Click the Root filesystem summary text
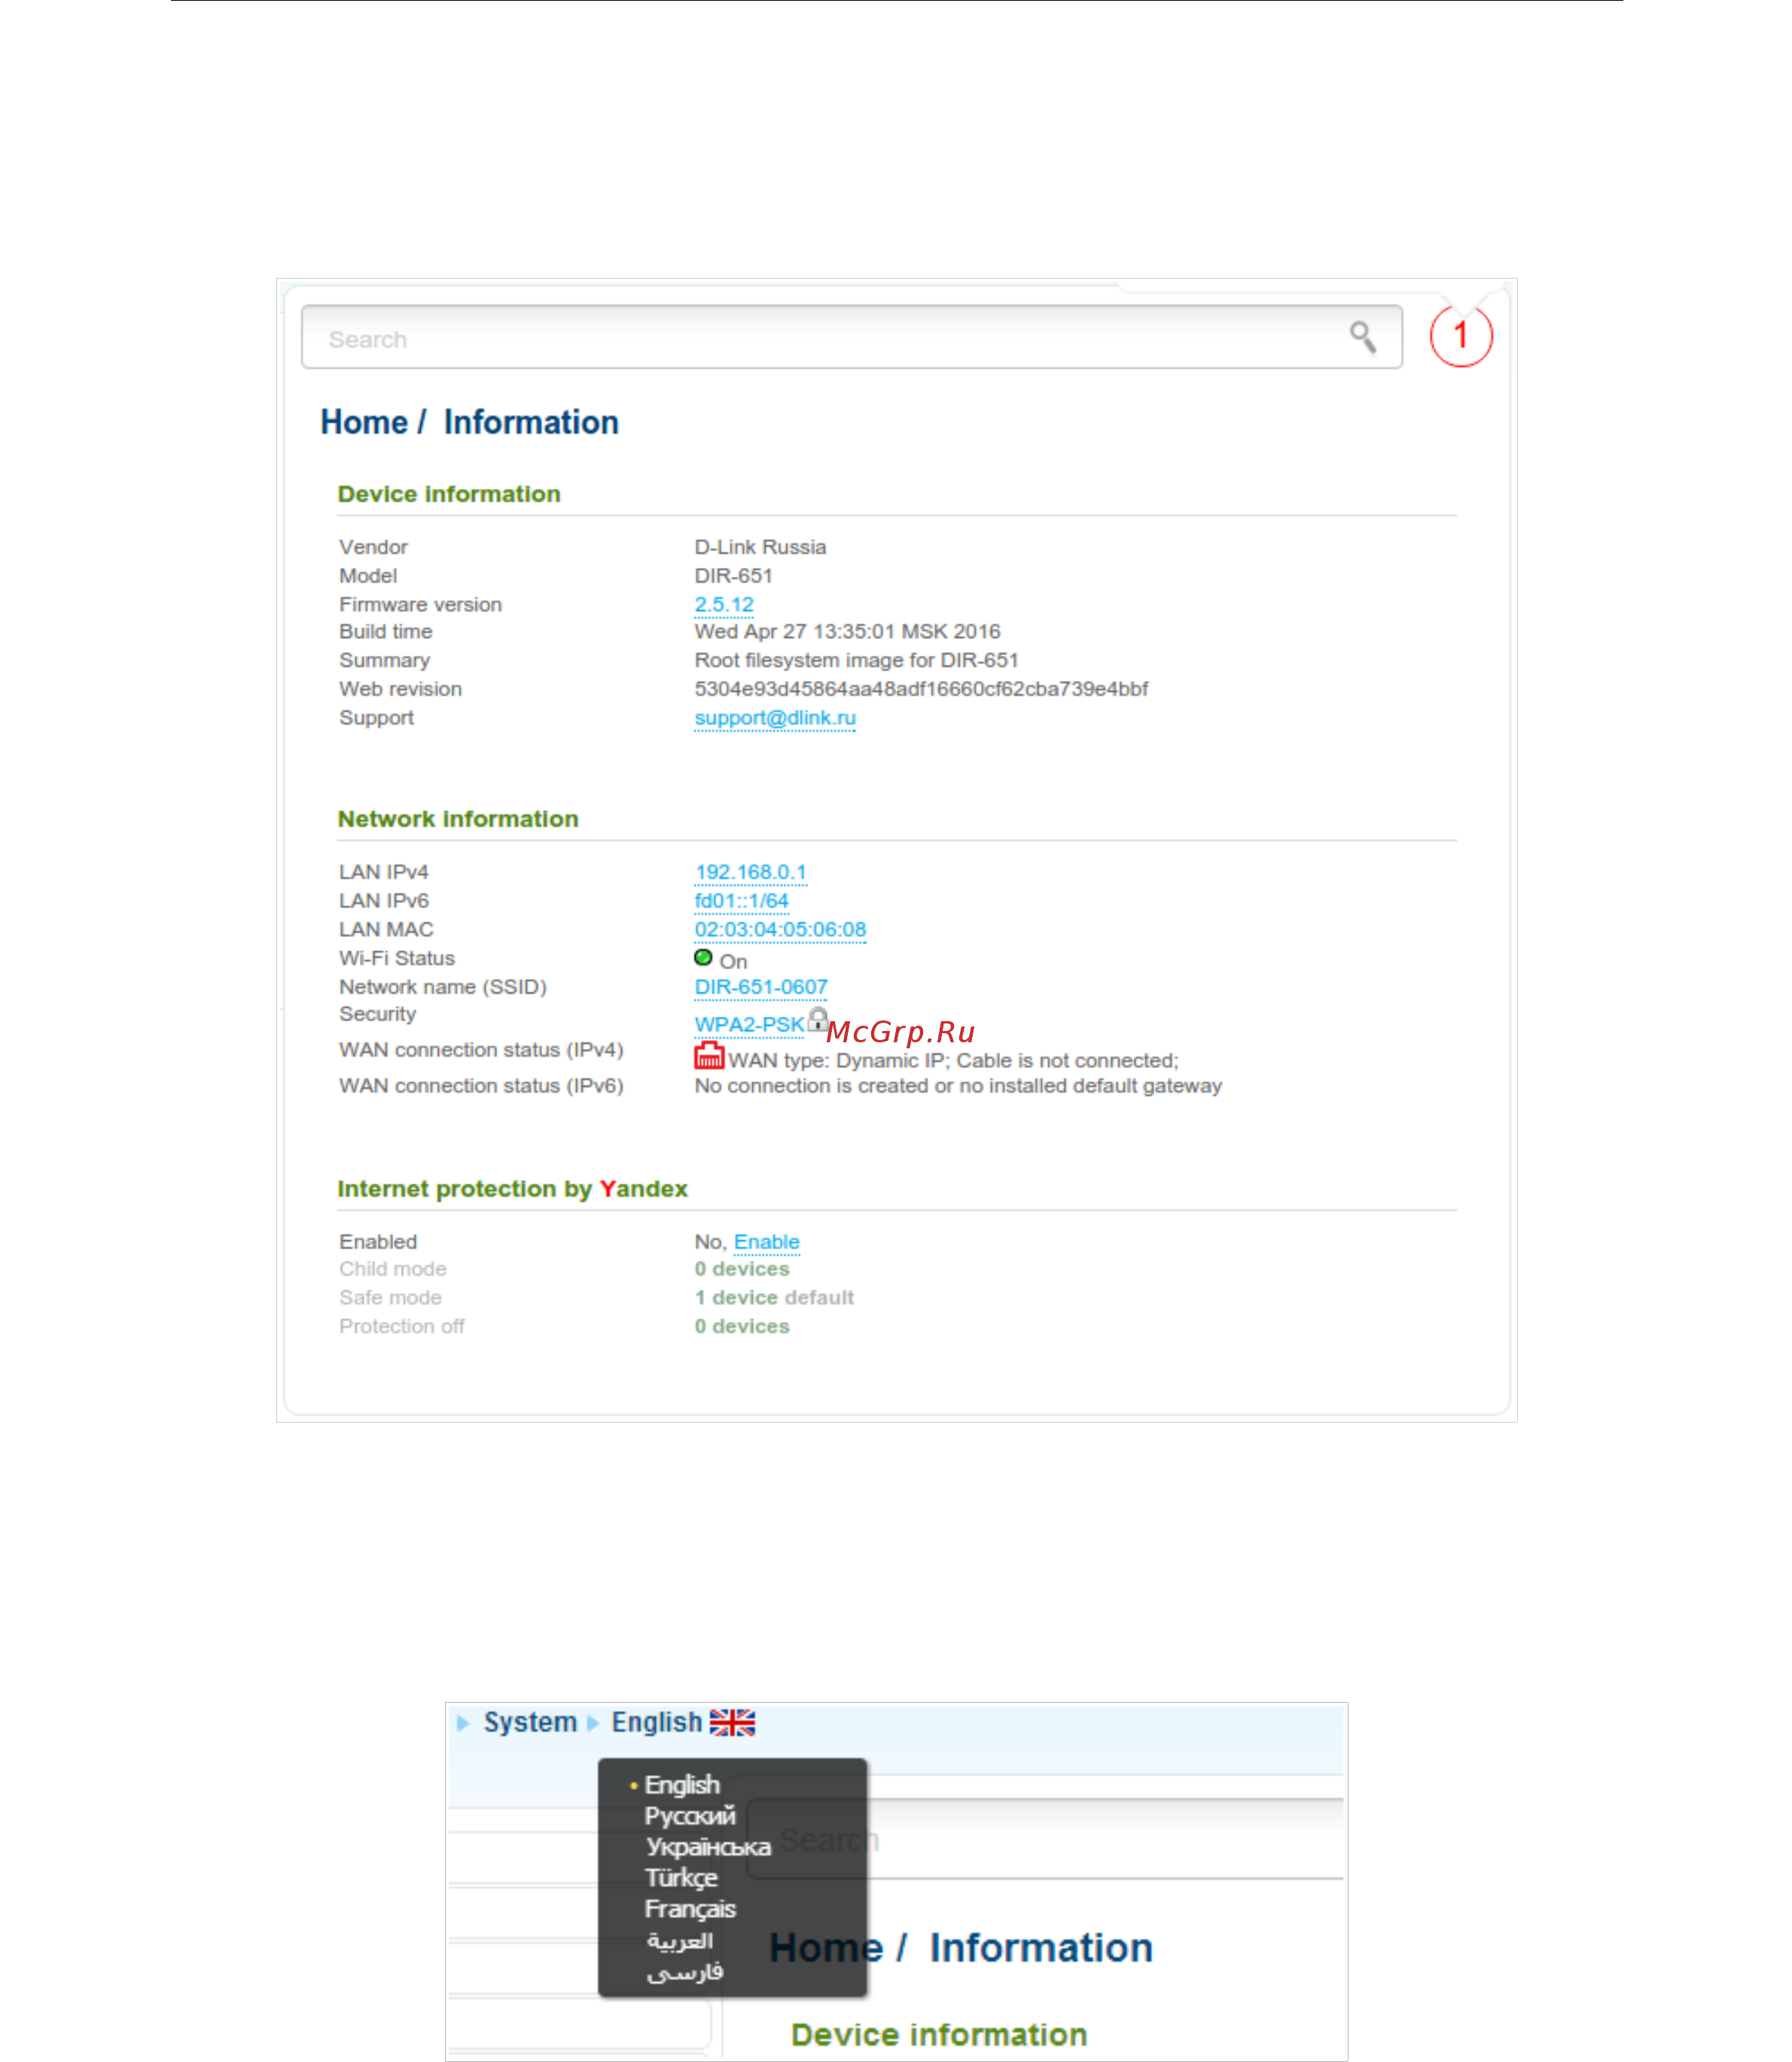1792x2062 pixels. click(x=856, y=661)
